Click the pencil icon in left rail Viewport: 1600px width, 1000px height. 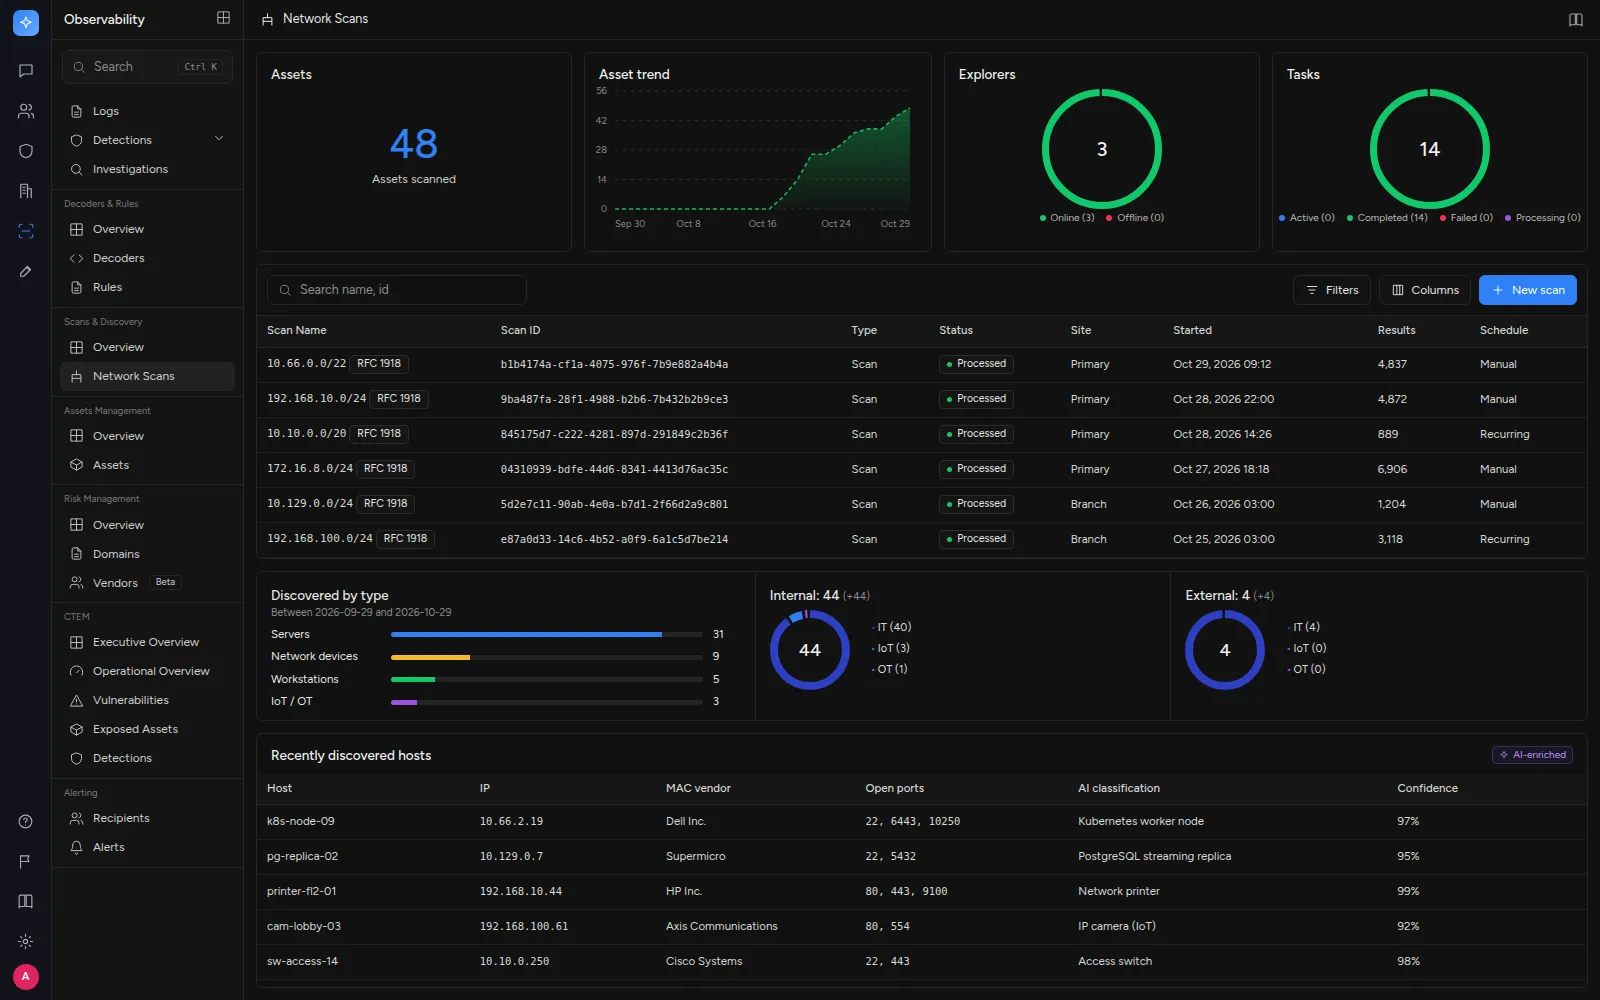point(26,271)
